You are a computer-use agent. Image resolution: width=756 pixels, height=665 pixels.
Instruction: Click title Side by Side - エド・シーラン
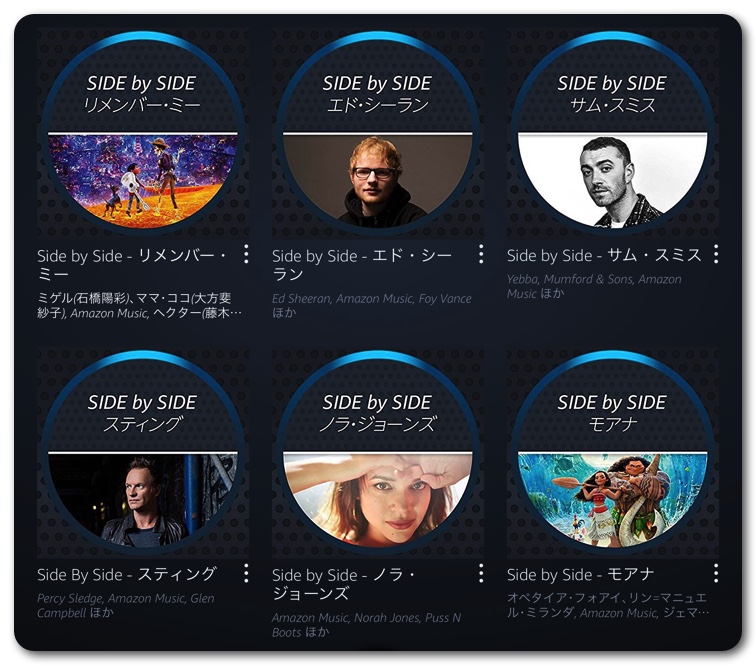click(362, 264)
